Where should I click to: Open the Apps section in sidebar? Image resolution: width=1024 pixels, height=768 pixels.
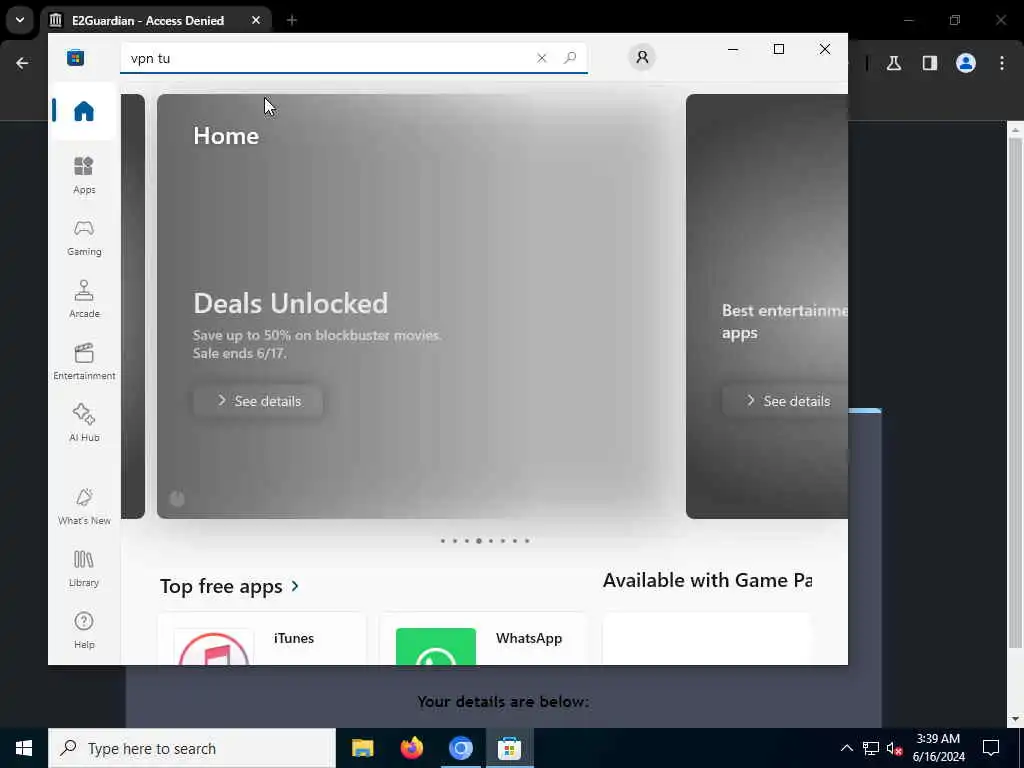click(84, 176)
